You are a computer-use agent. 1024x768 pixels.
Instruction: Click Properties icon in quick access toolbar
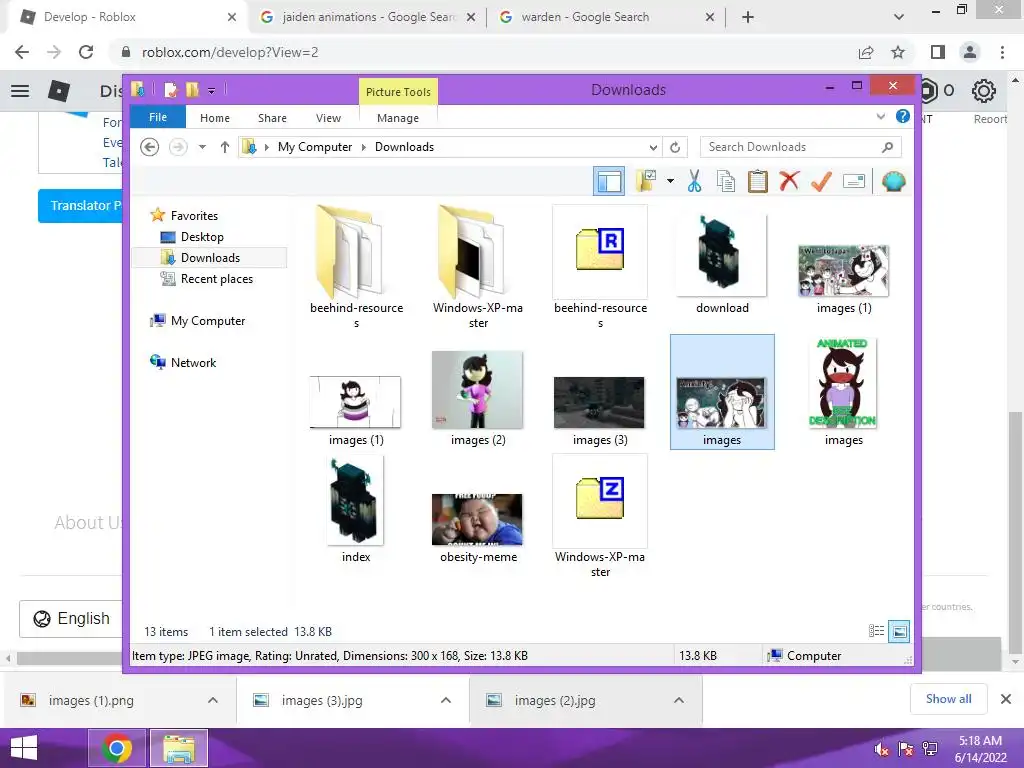point(171,90)
